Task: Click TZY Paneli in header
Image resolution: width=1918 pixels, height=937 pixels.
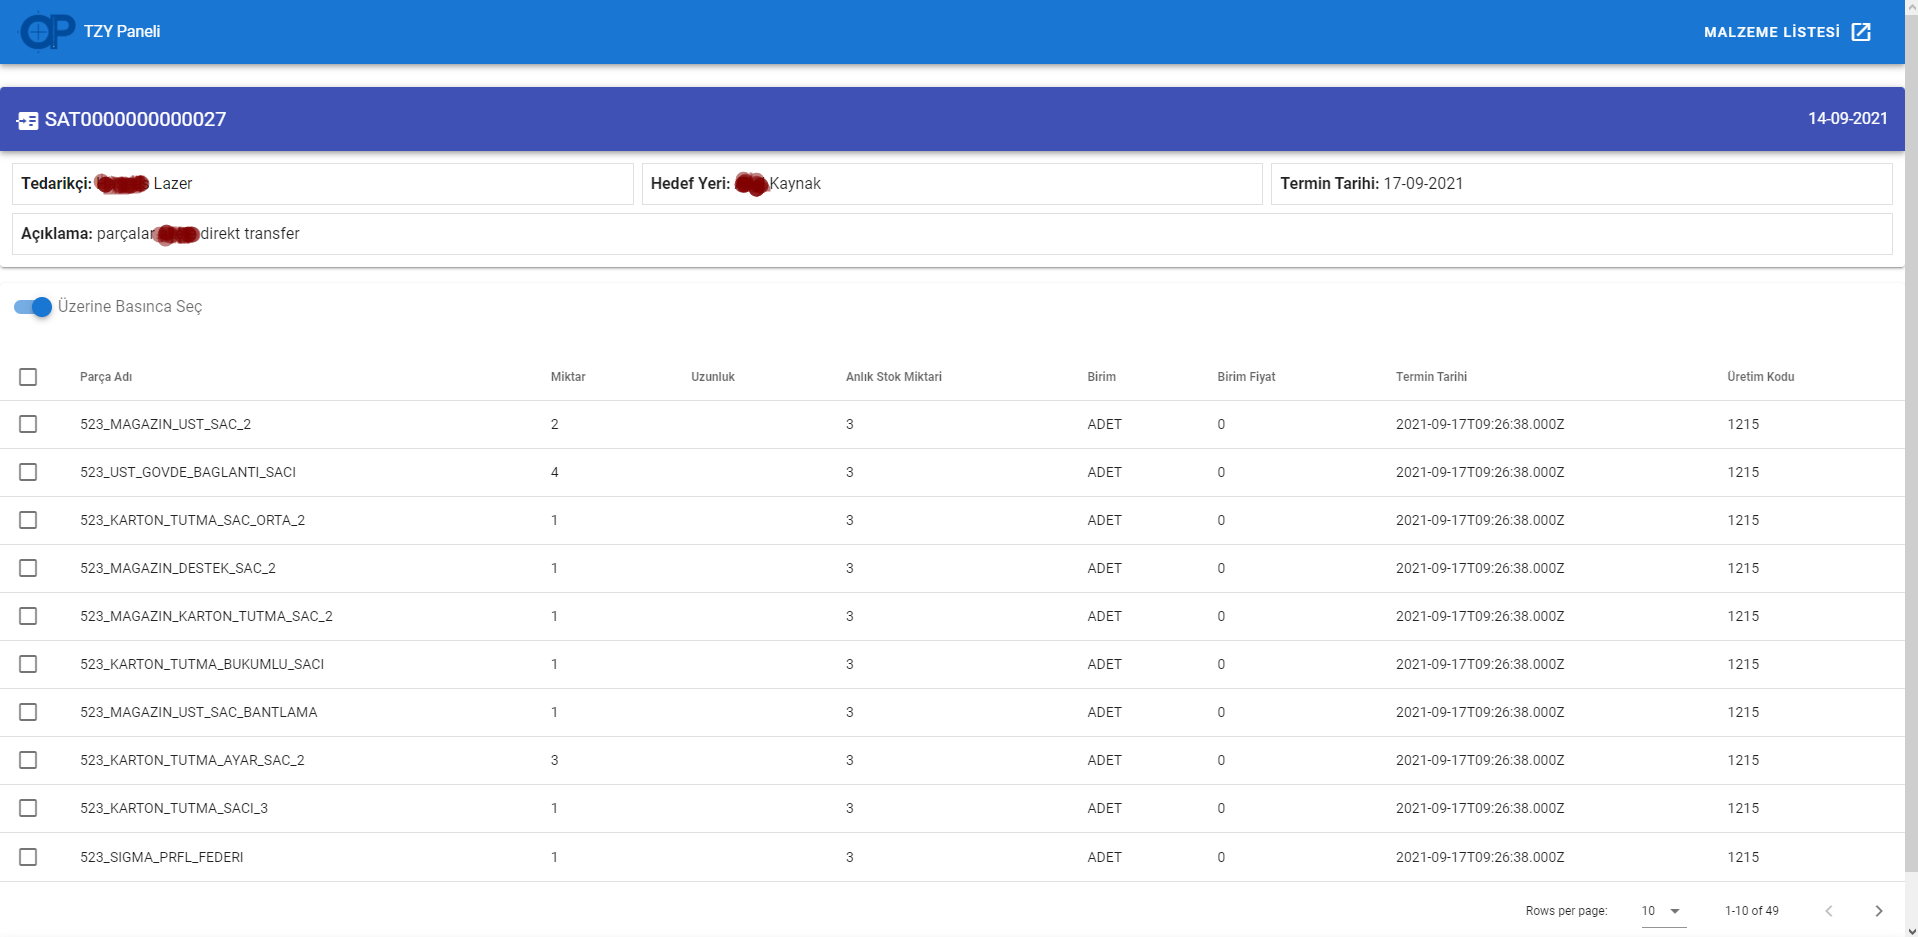Action: point(121,31)
